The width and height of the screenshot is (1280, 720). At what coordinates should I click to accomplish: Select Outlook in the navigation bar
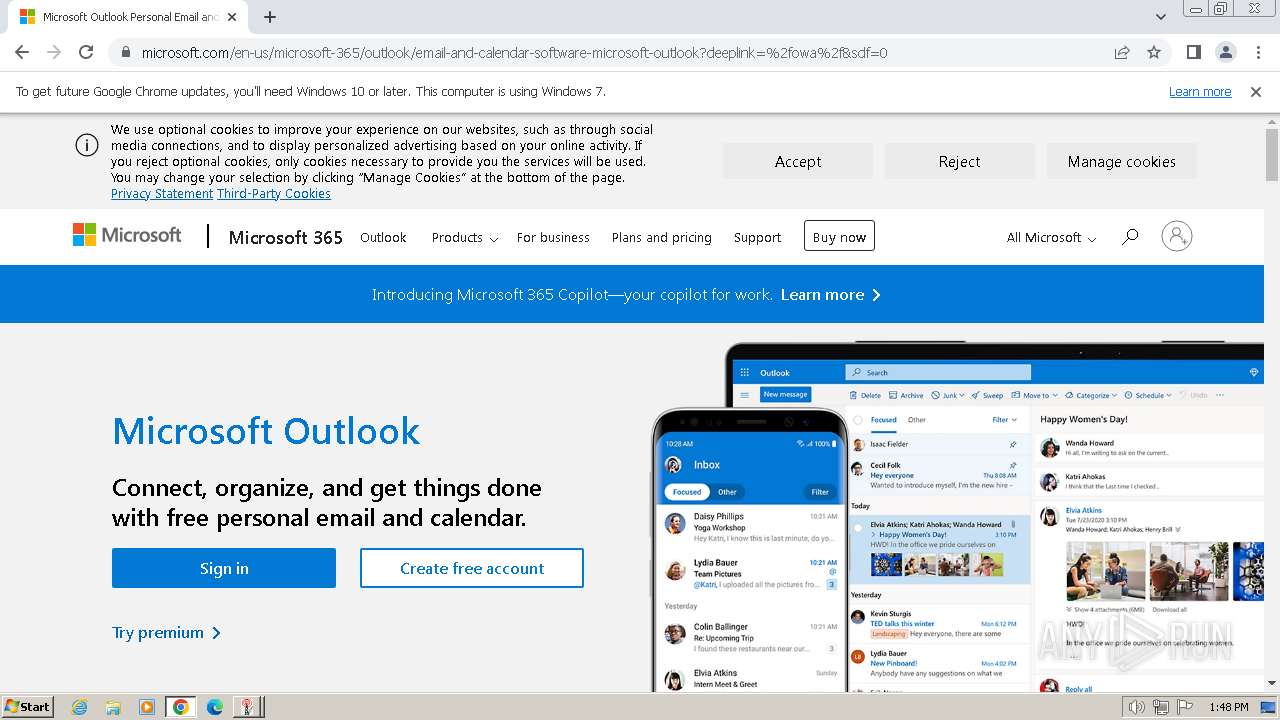point(383,237)
